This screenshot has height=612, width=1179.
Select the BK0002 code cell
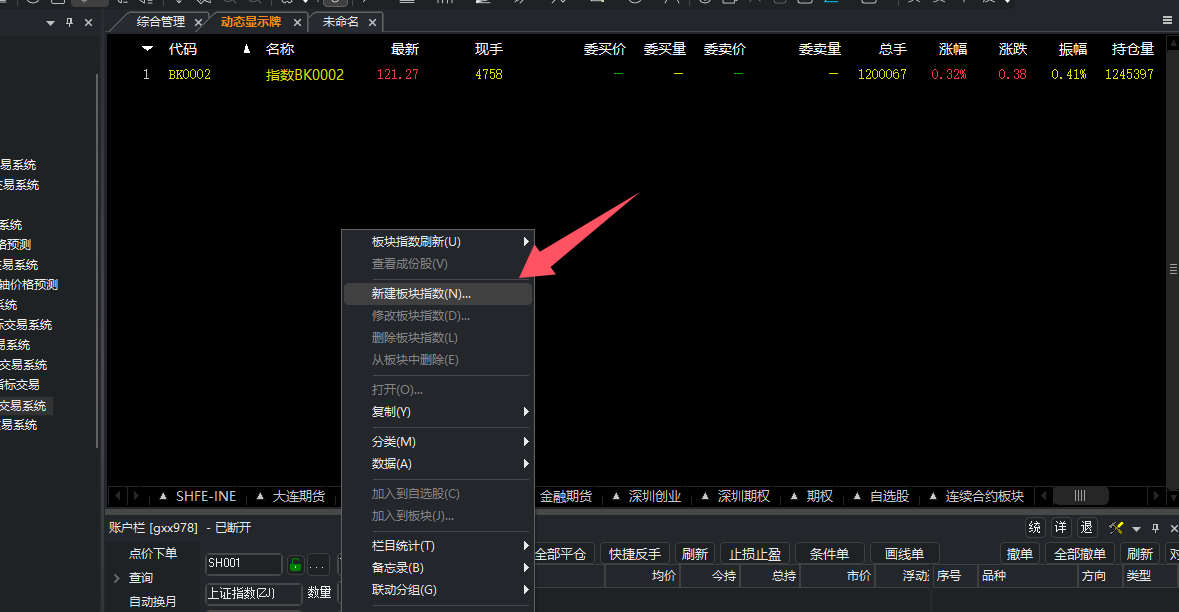point(189,74)
